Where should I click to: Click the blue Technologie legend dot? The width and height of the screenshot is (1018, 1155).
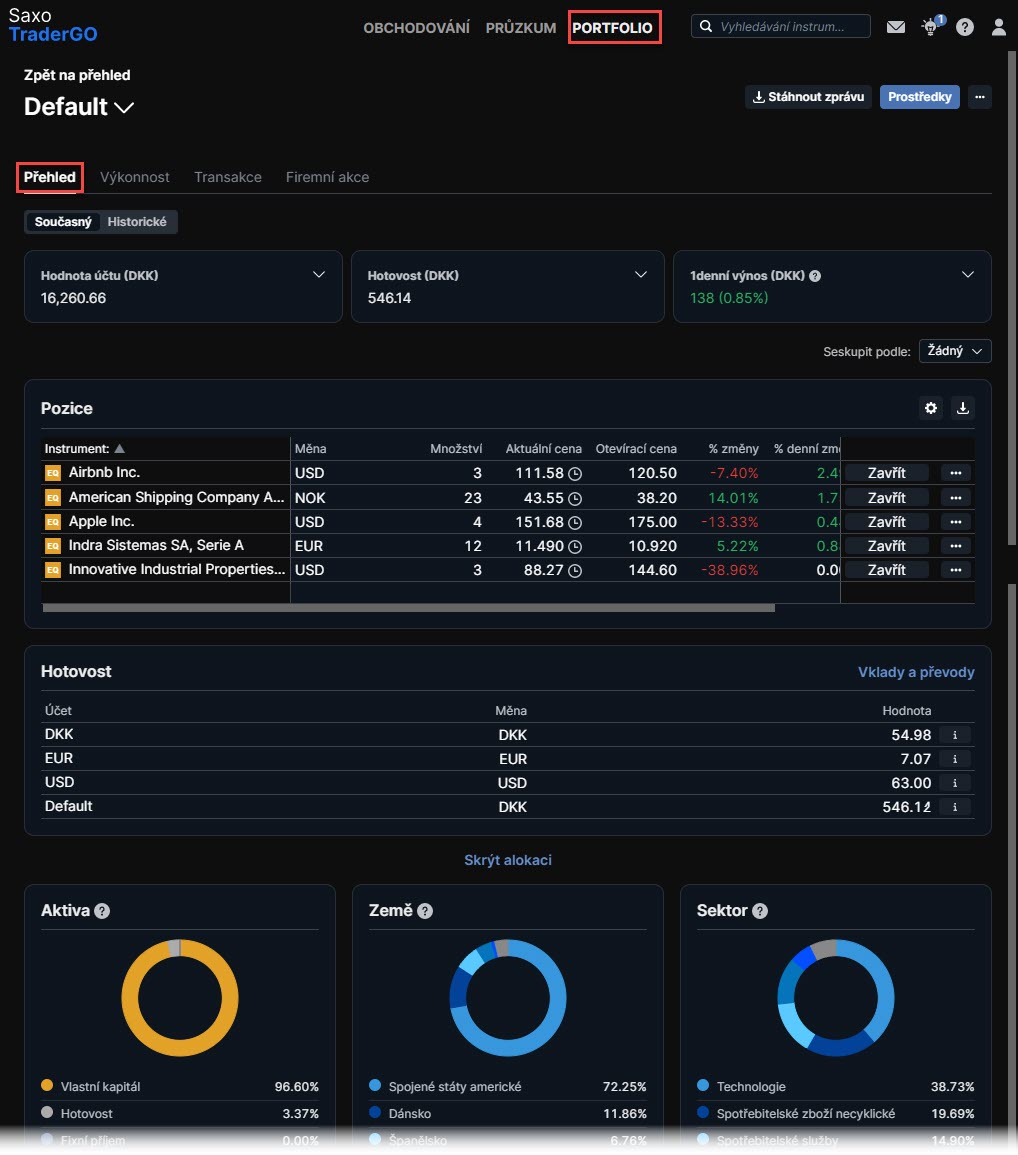pyautogui.click(x=703, y=1085)
